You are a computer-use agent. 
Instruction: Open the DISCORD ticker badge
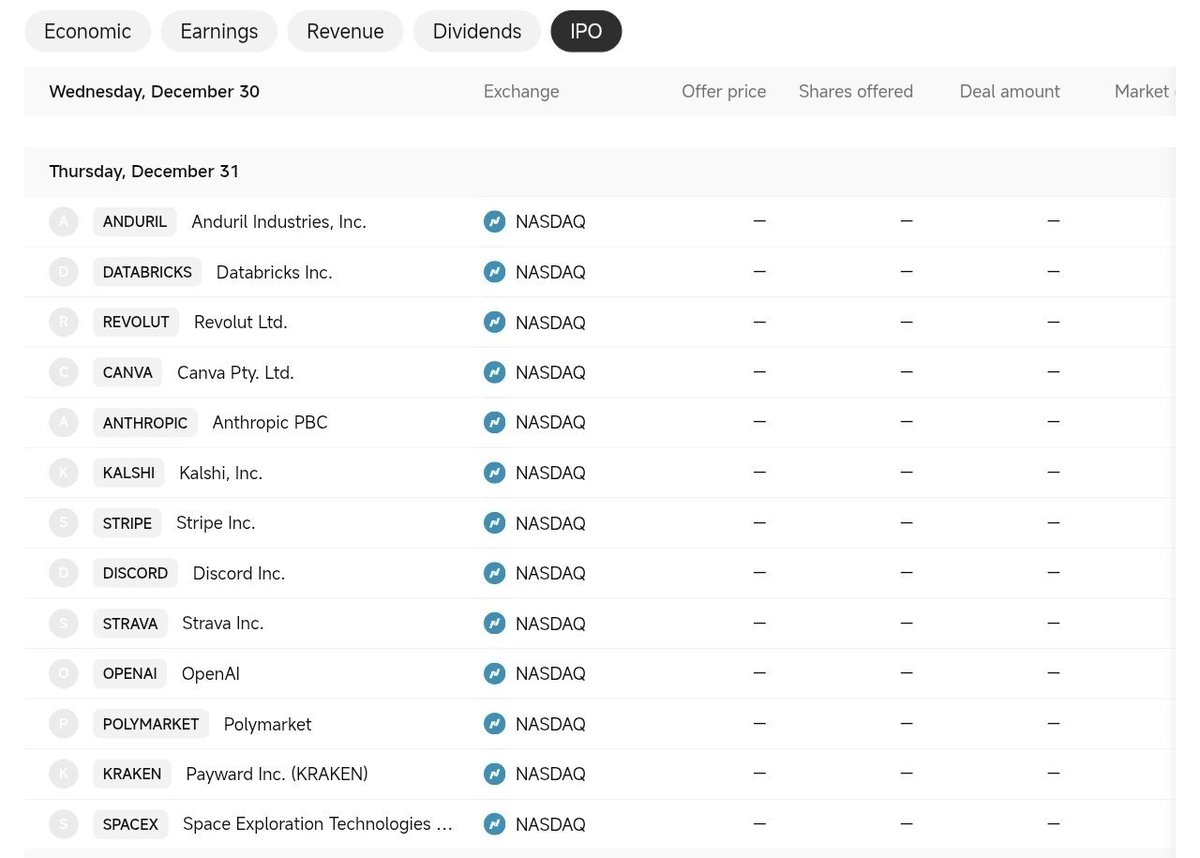coord(136,573)
